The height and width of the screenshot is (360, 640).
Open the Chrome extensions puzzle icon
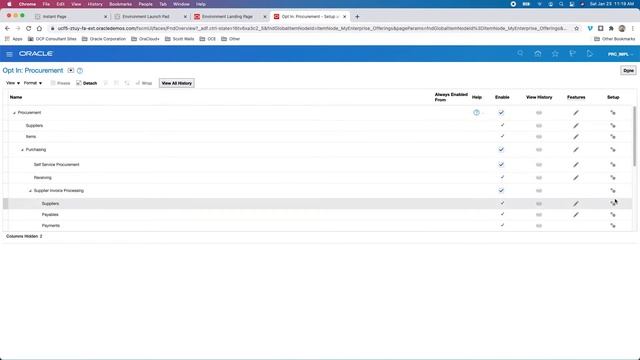point(611,28)
